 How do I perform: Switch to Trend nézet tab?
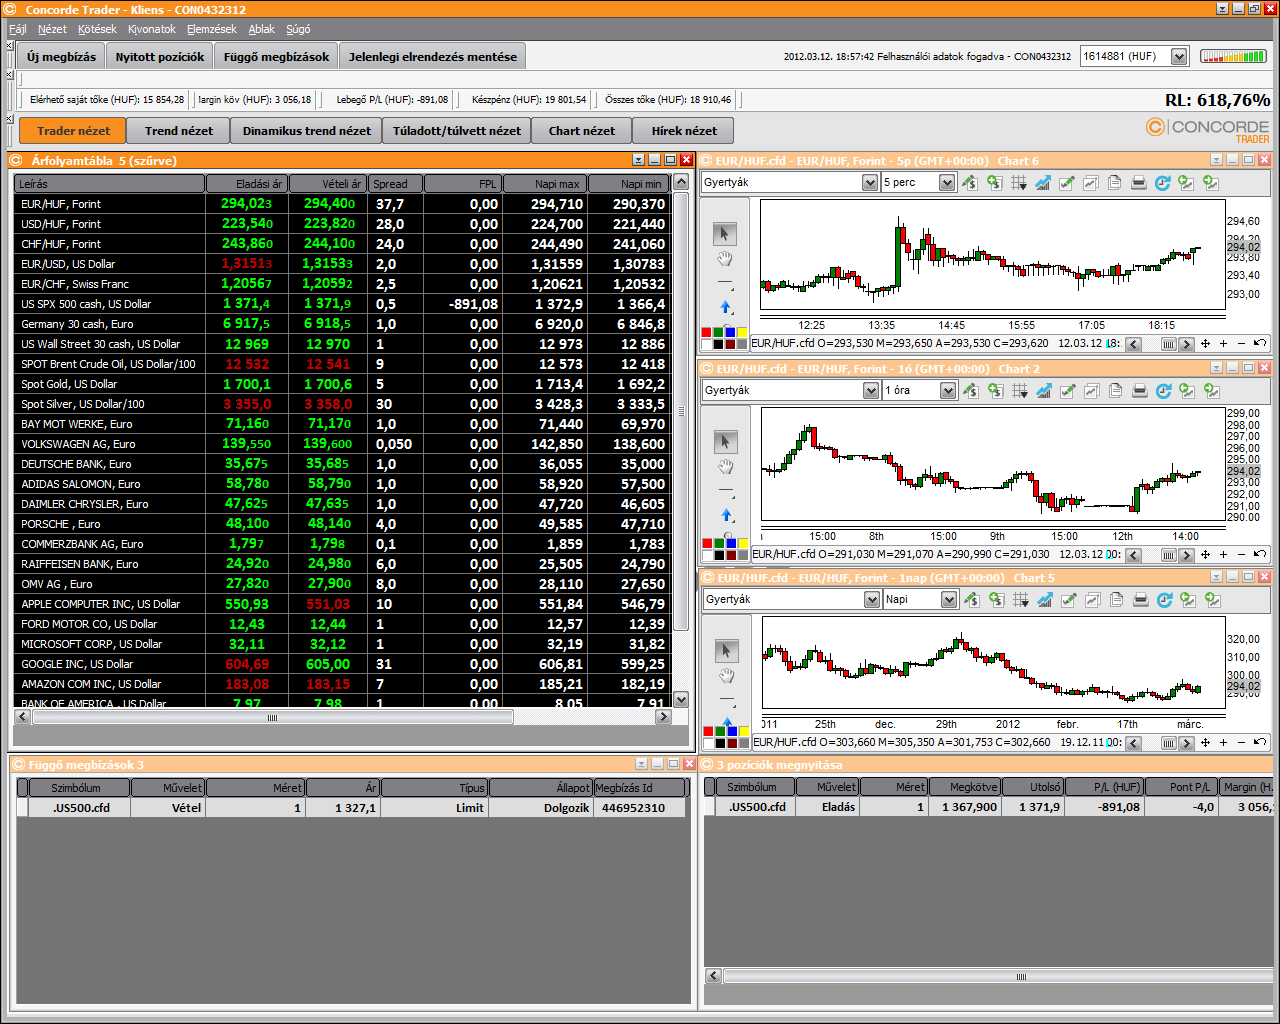pos(178,131)
